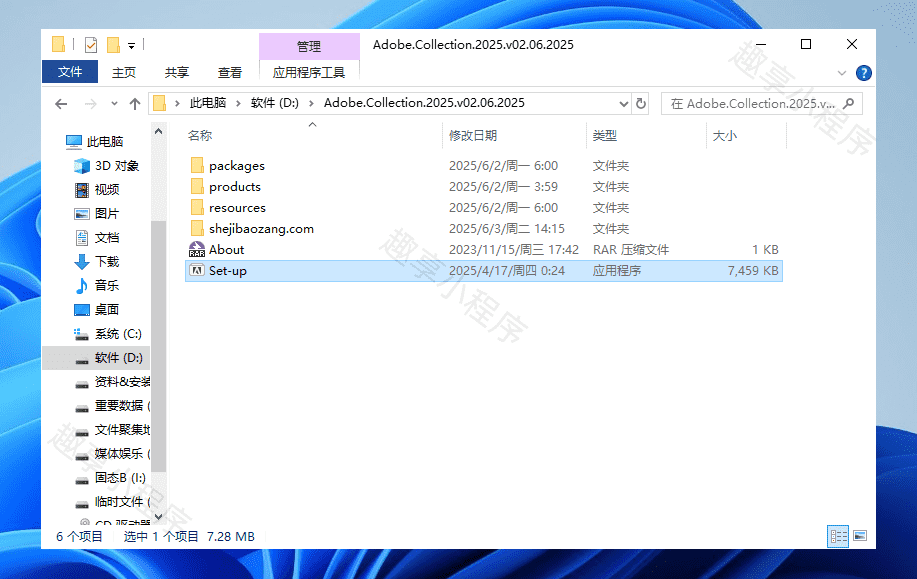Click the packages folder icon
917x579 pixels.
197,165
